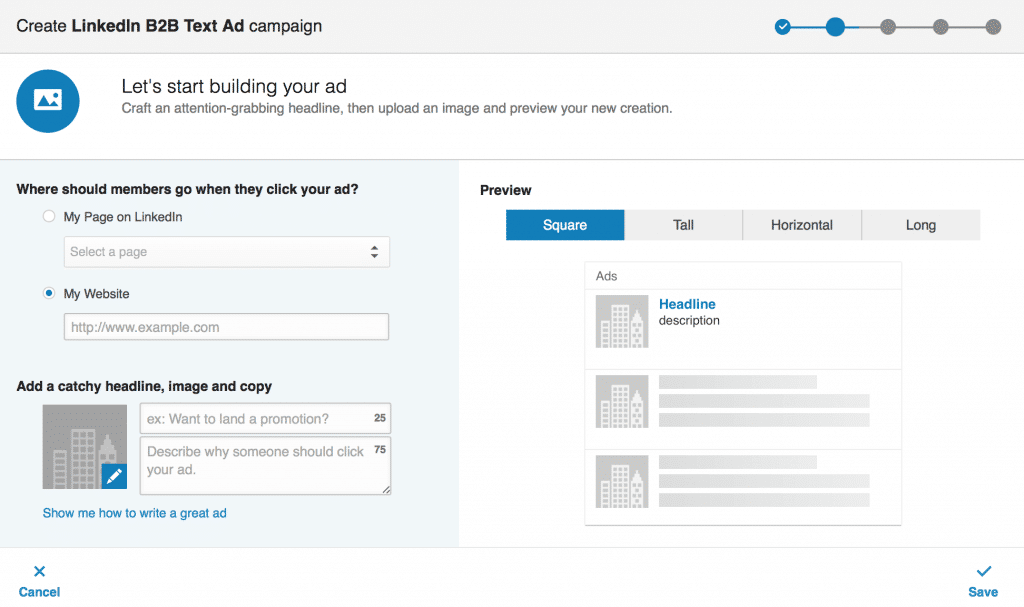Click the '75' description character counter
1024x607 pixels.
point(380,449)
